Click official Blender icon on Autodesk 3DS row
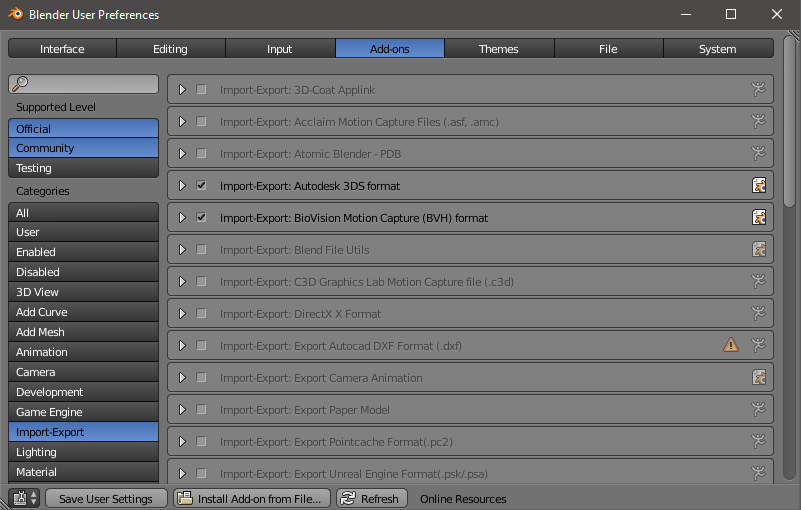Screen dimensions: 801x510 [759, 186]
